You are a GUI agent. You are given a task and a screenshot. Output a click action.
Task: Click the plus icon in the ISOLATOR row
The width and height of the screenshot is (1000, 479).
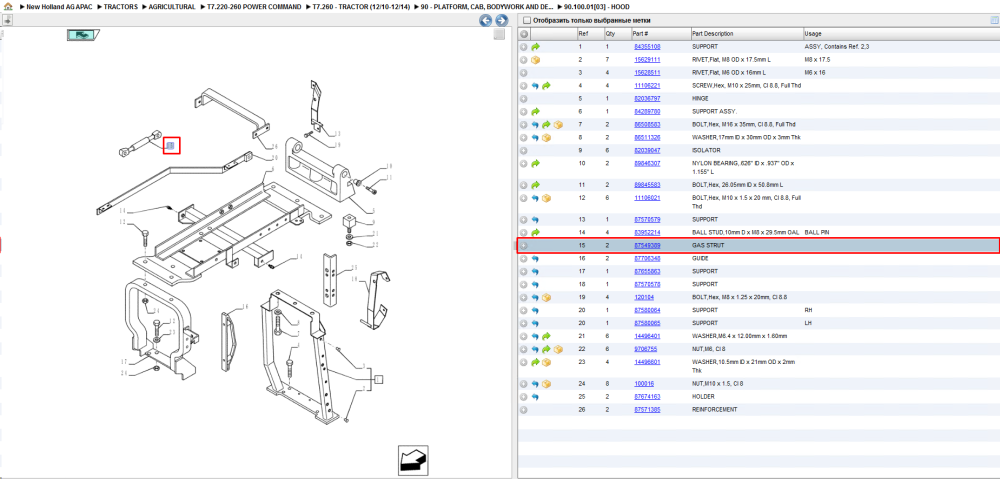tap(524, 151)
